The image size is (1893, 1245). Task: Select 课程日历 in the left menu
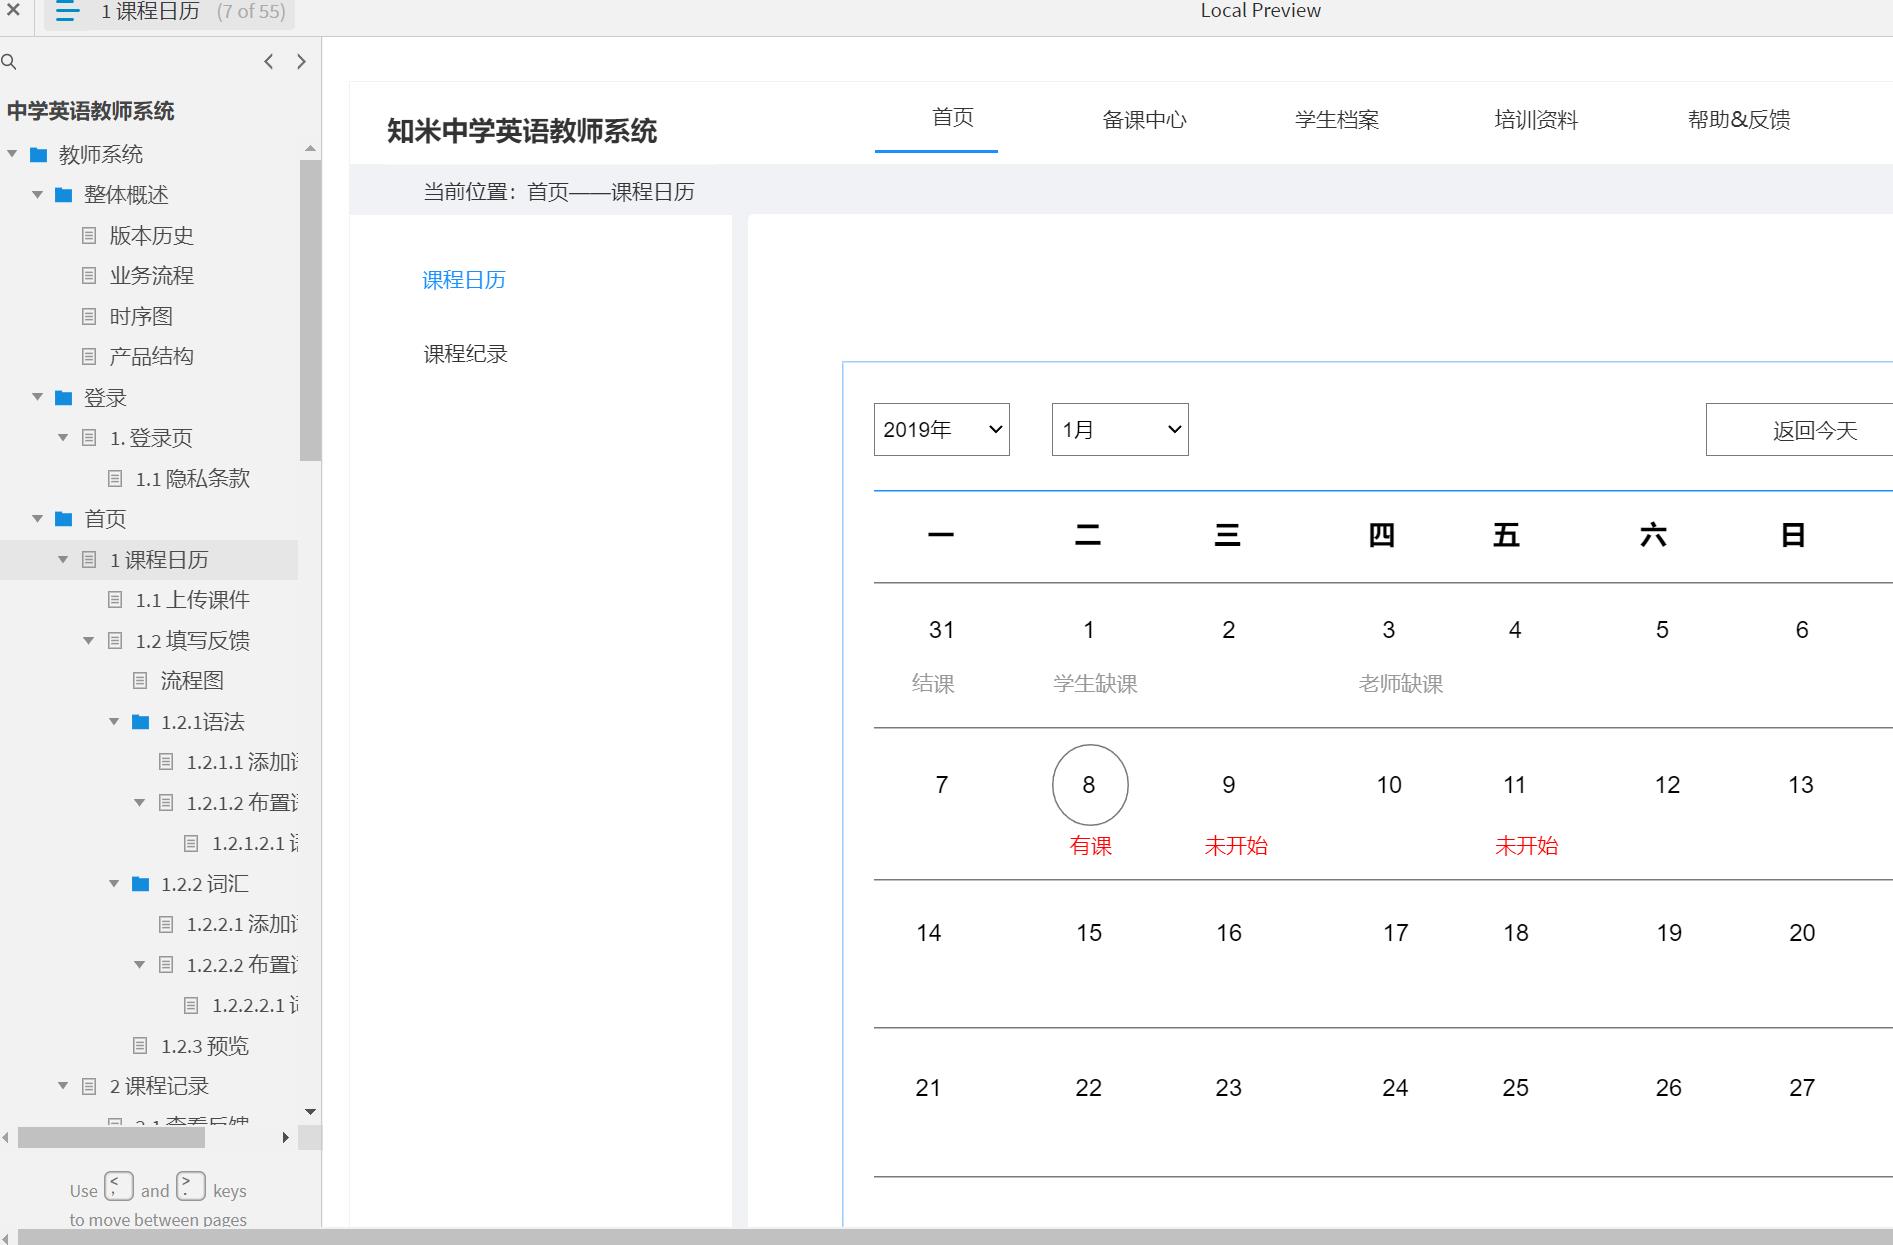(x=464, y=280)
